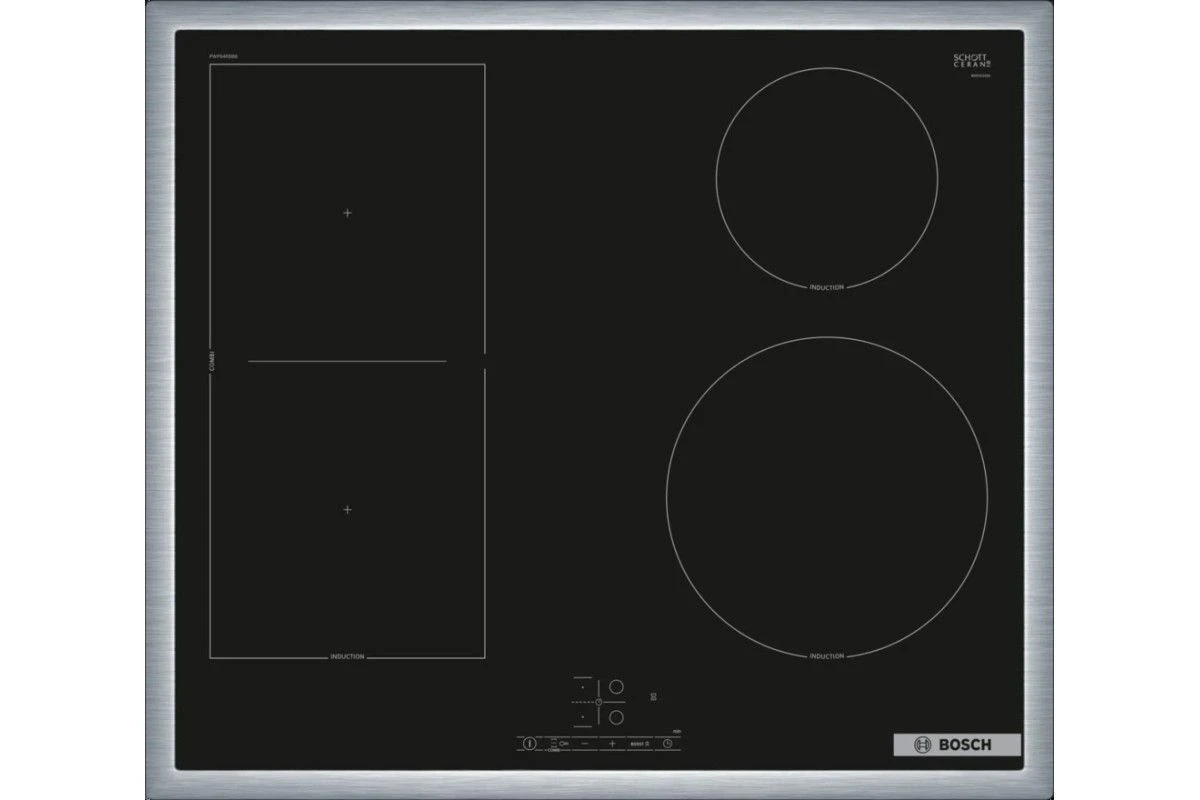Tap the center timer symbol between zone selectors

point(598,702)
